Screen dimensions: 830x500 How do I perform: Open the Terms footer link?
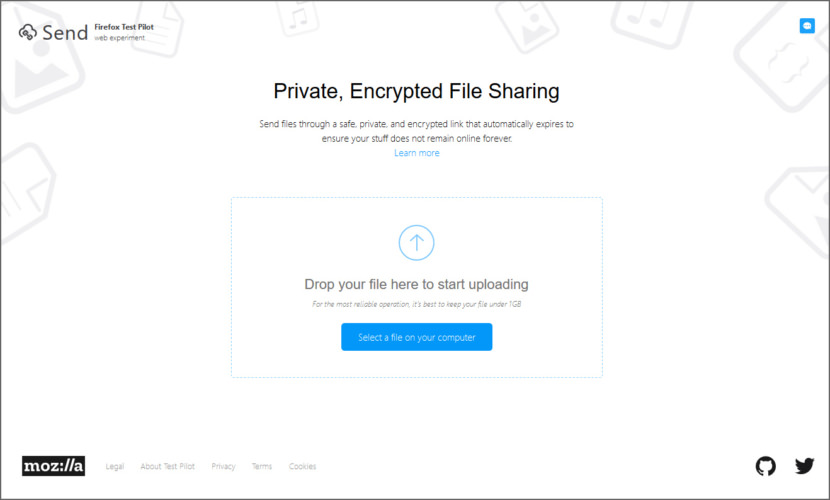tap(261, 466)
